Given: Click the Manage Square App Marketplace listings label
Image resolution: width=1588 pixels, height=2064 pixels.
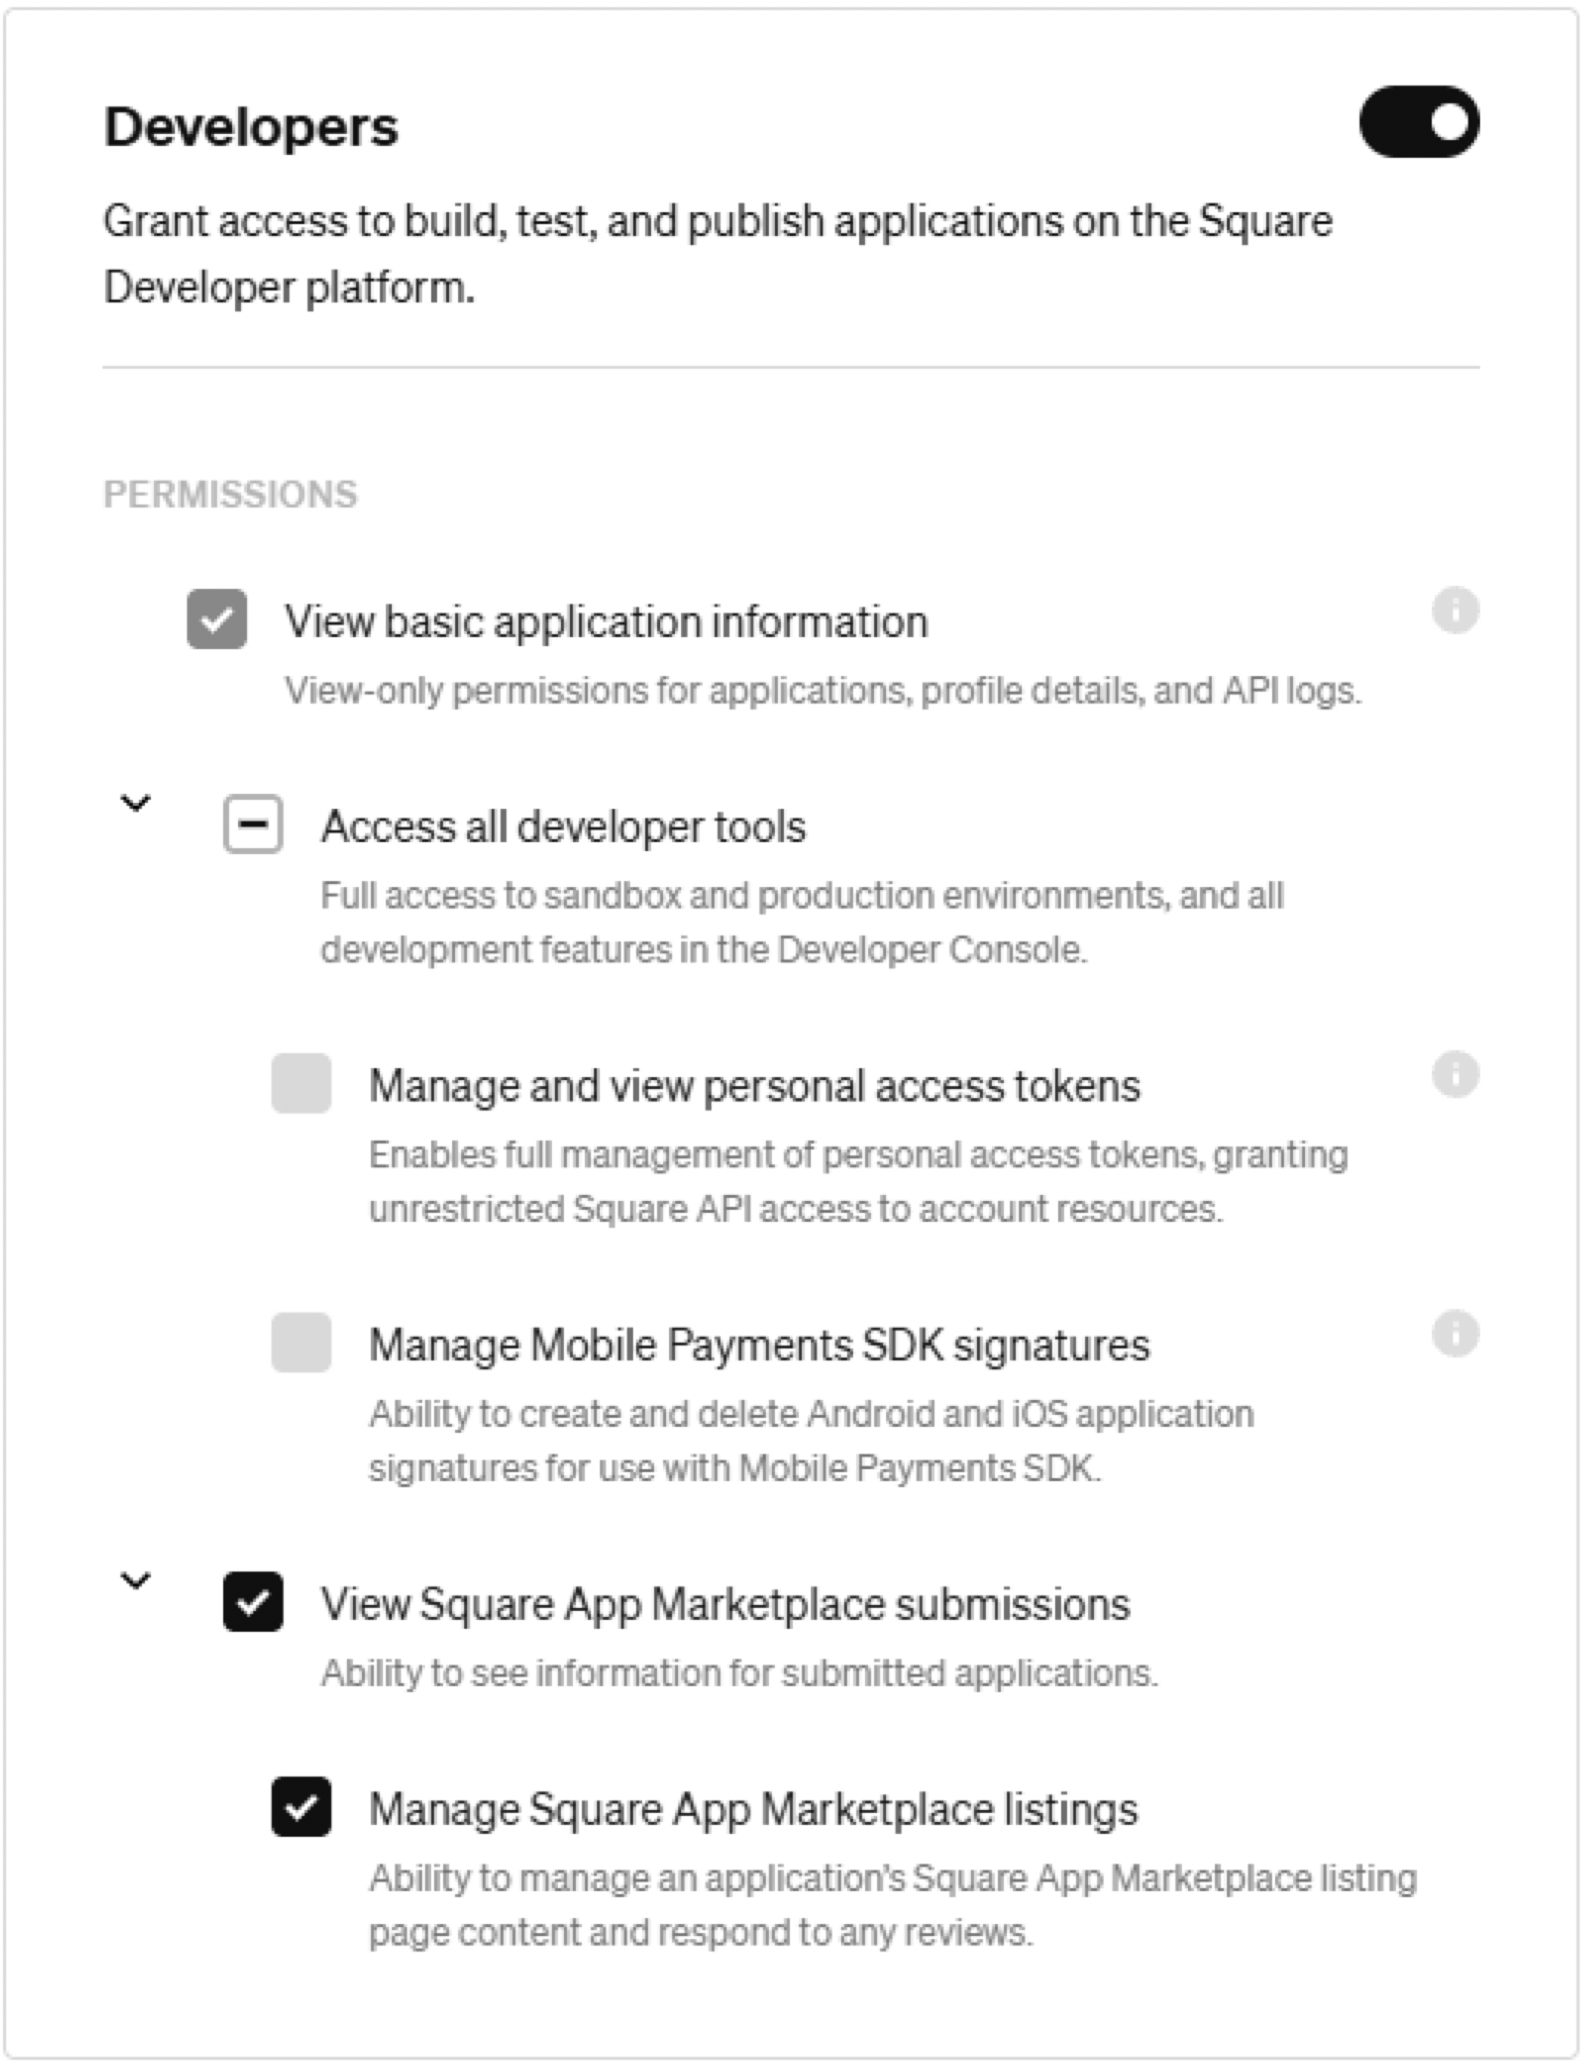Looking at the screenshot, I should pos(753,1810).
